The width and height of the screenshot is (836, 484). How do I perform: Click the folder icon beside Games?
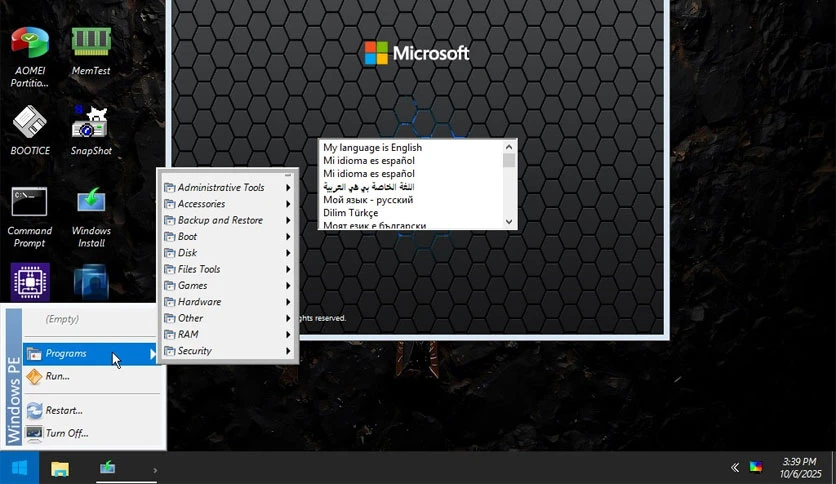[170, 286]
